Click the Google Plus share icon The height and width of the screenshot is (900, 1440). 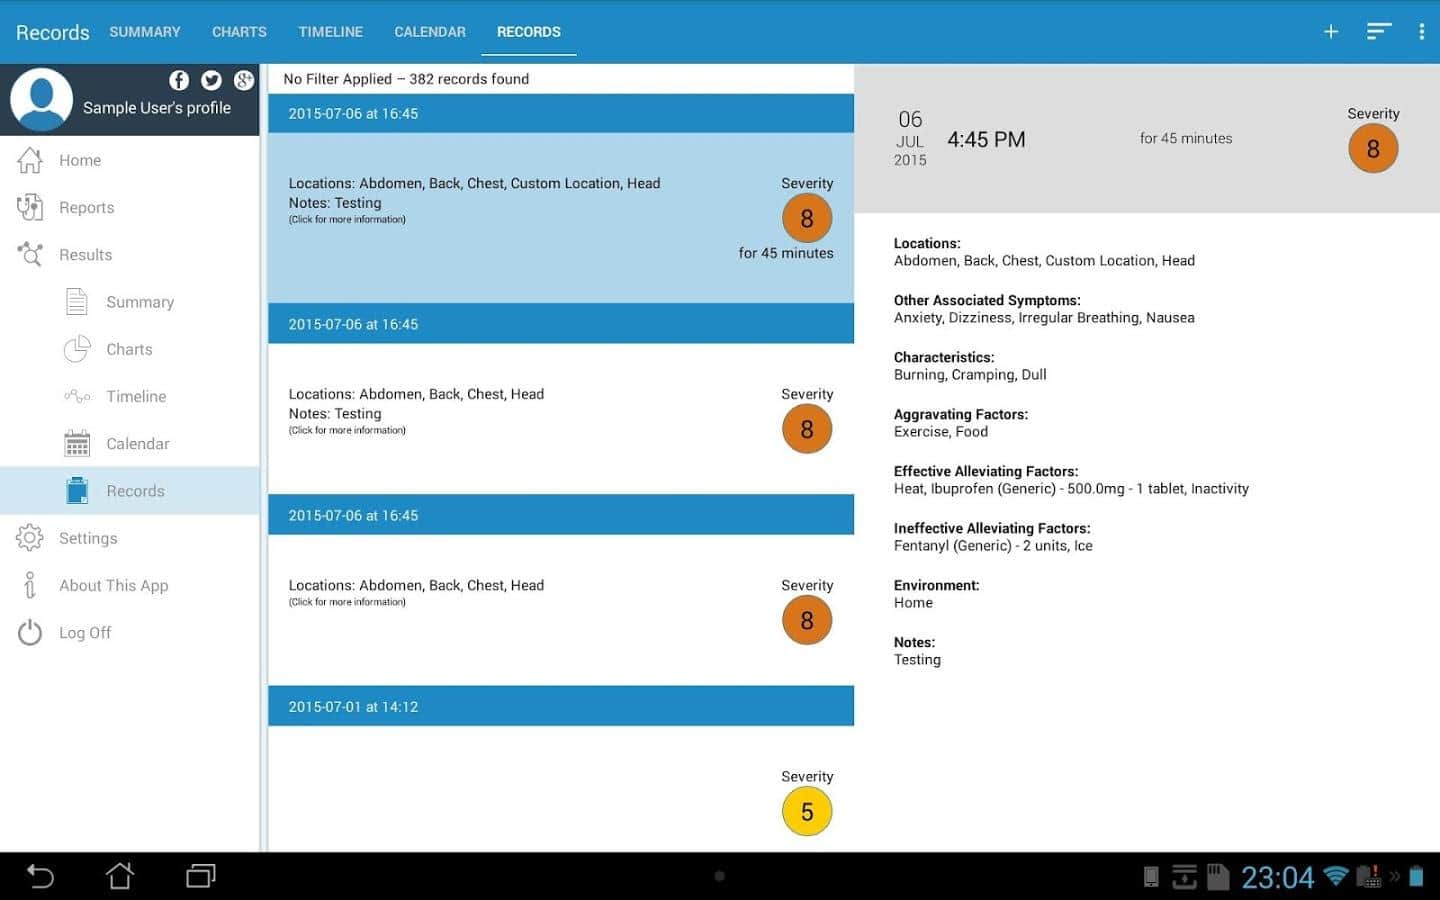pyautogui.click(x=243, y=80)
